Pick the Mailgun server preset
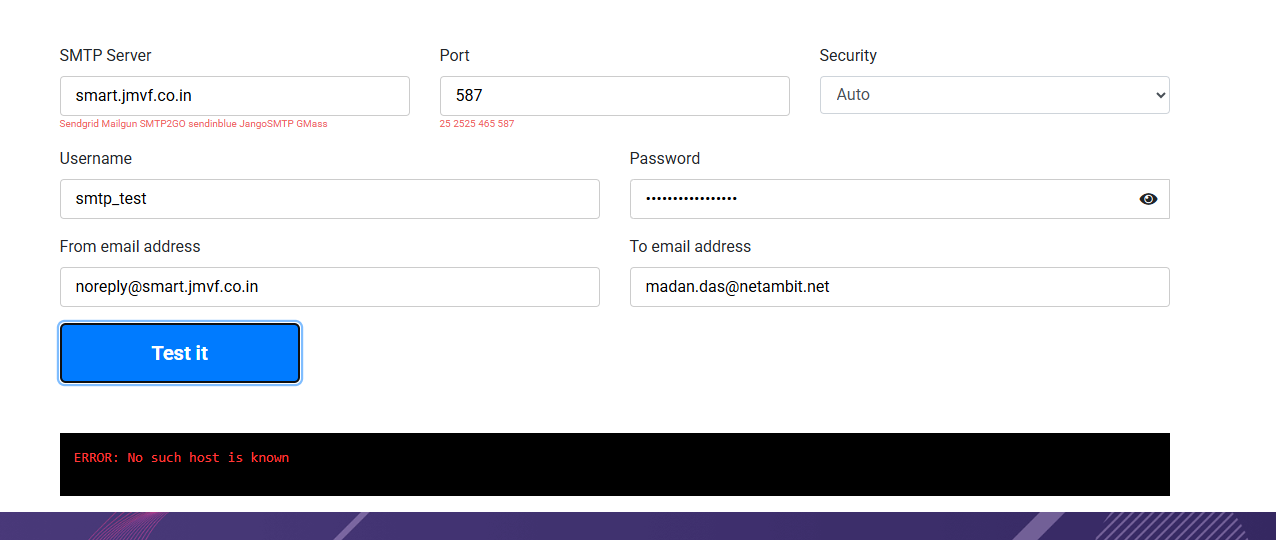 (x=118, y=124)
